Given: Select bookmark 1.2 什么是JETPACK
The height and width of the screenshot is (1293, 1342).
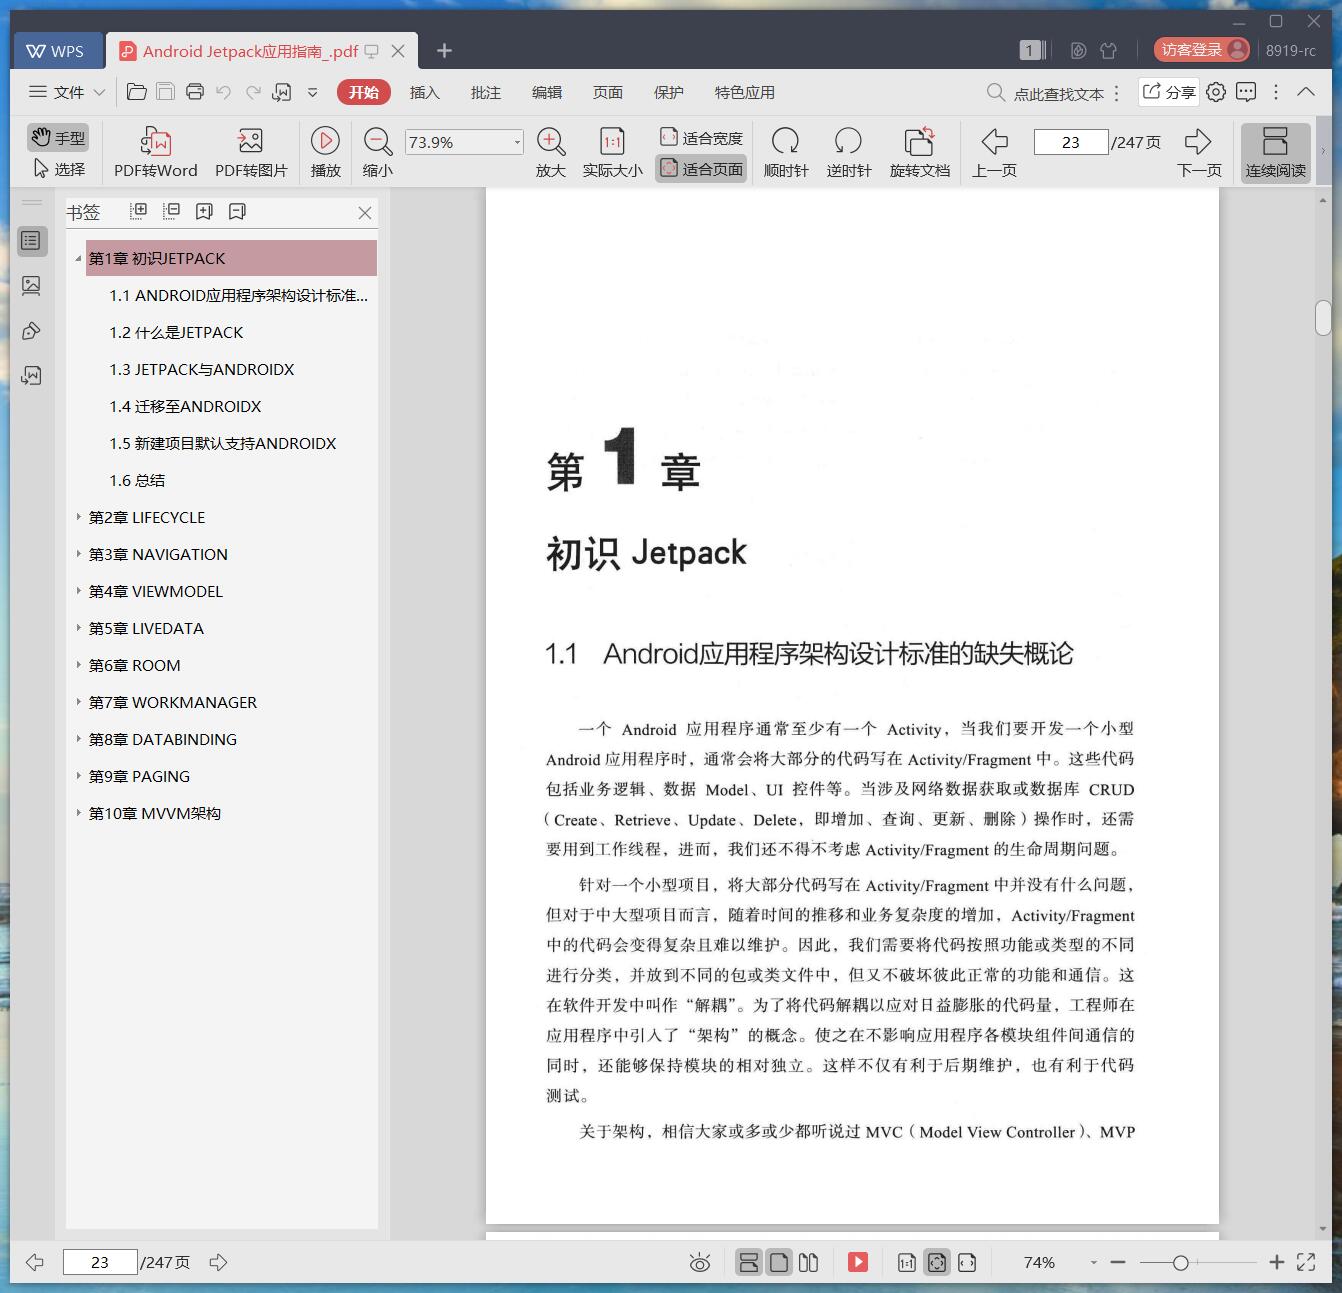Looking at the screenshot, I should point(176,332).
